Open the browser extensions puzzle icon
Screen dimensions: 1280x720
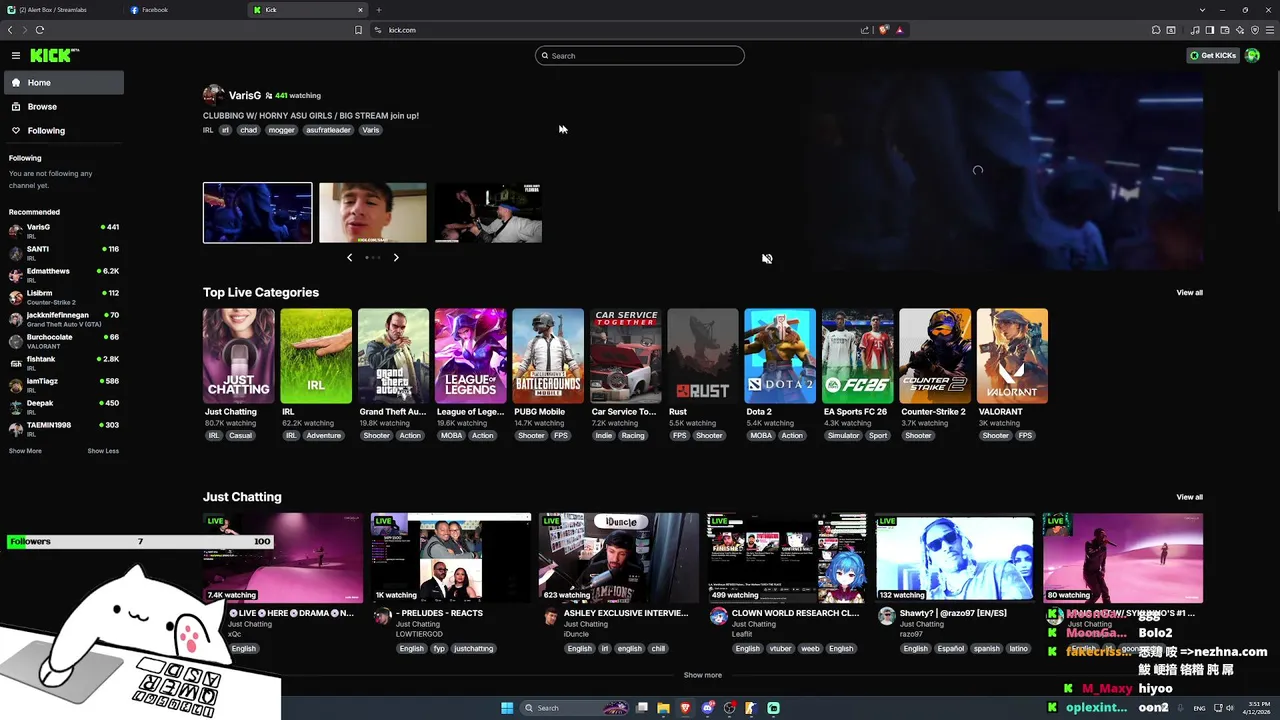[x=1156, y=30]
